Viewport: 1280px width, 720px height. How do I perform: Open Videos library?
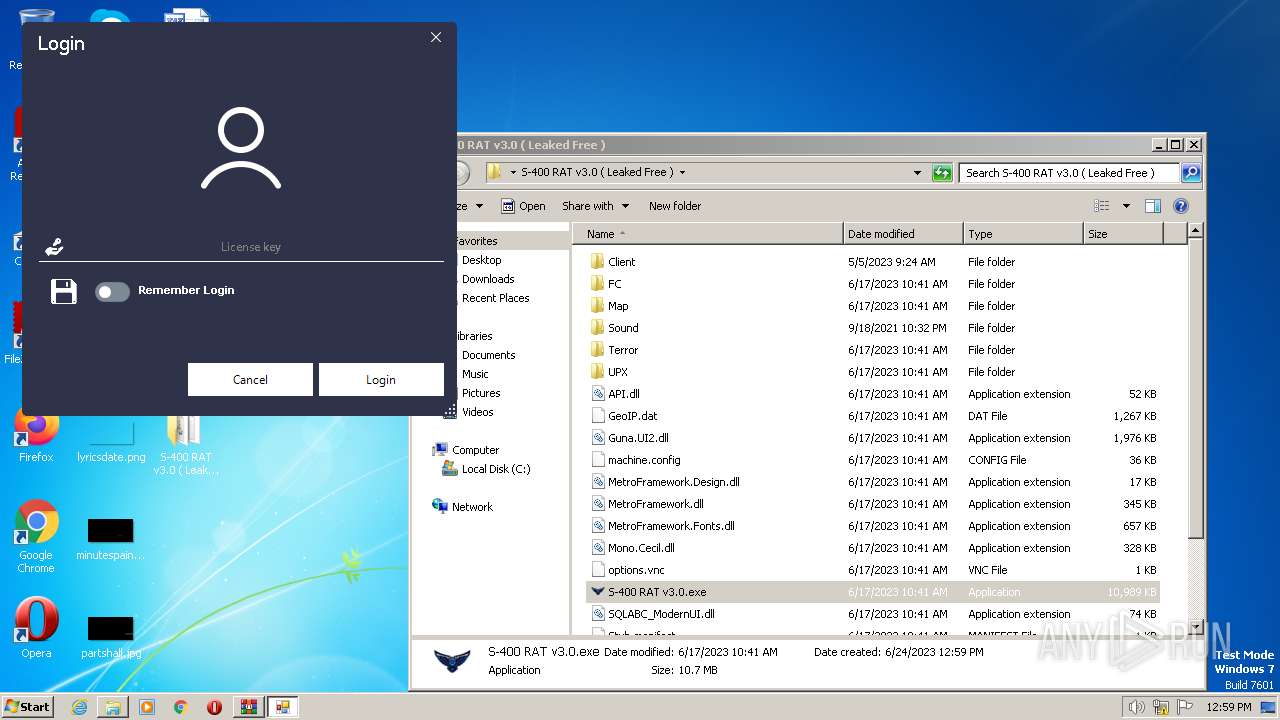477,412
